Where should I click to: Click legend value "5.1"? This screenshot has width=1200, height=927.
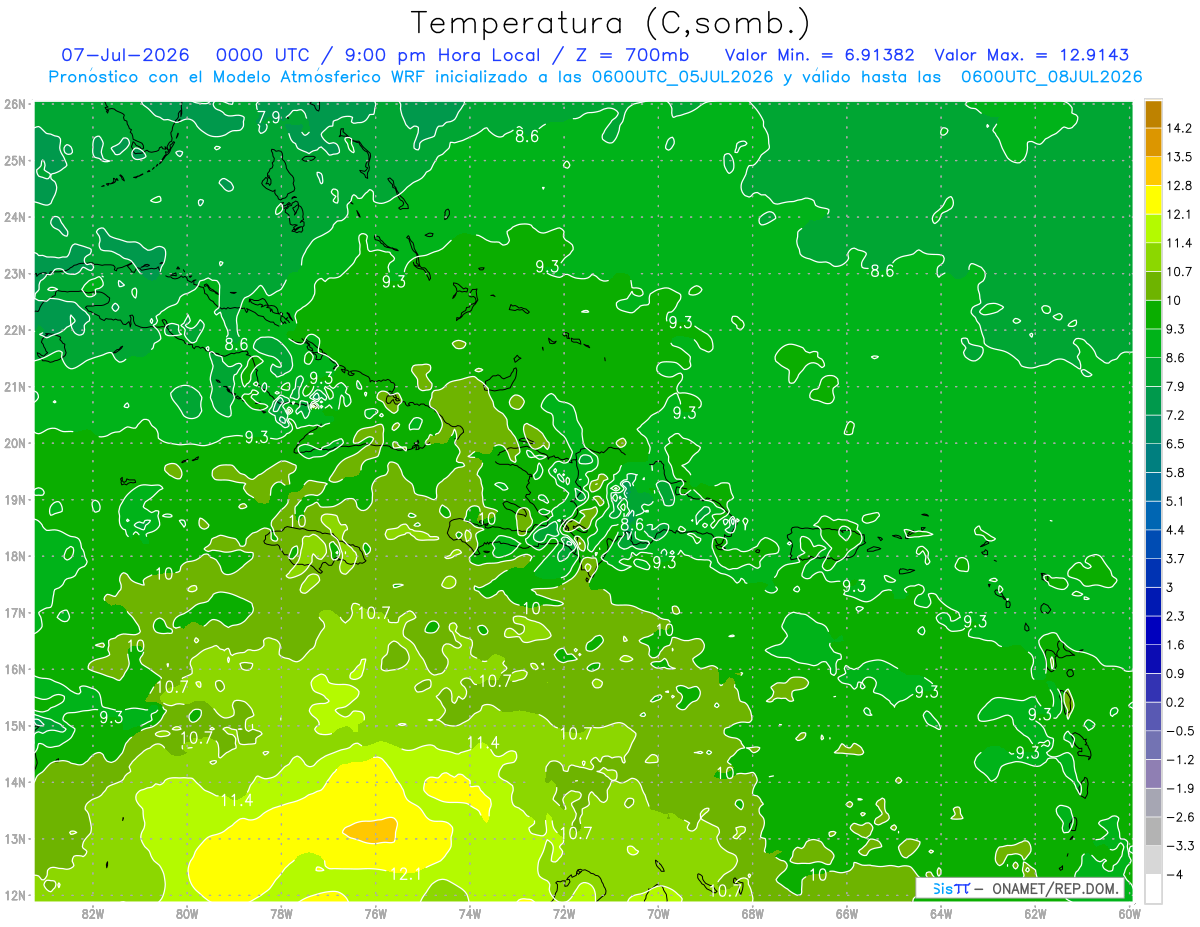pyautogui.click(x=1175, y=501)
